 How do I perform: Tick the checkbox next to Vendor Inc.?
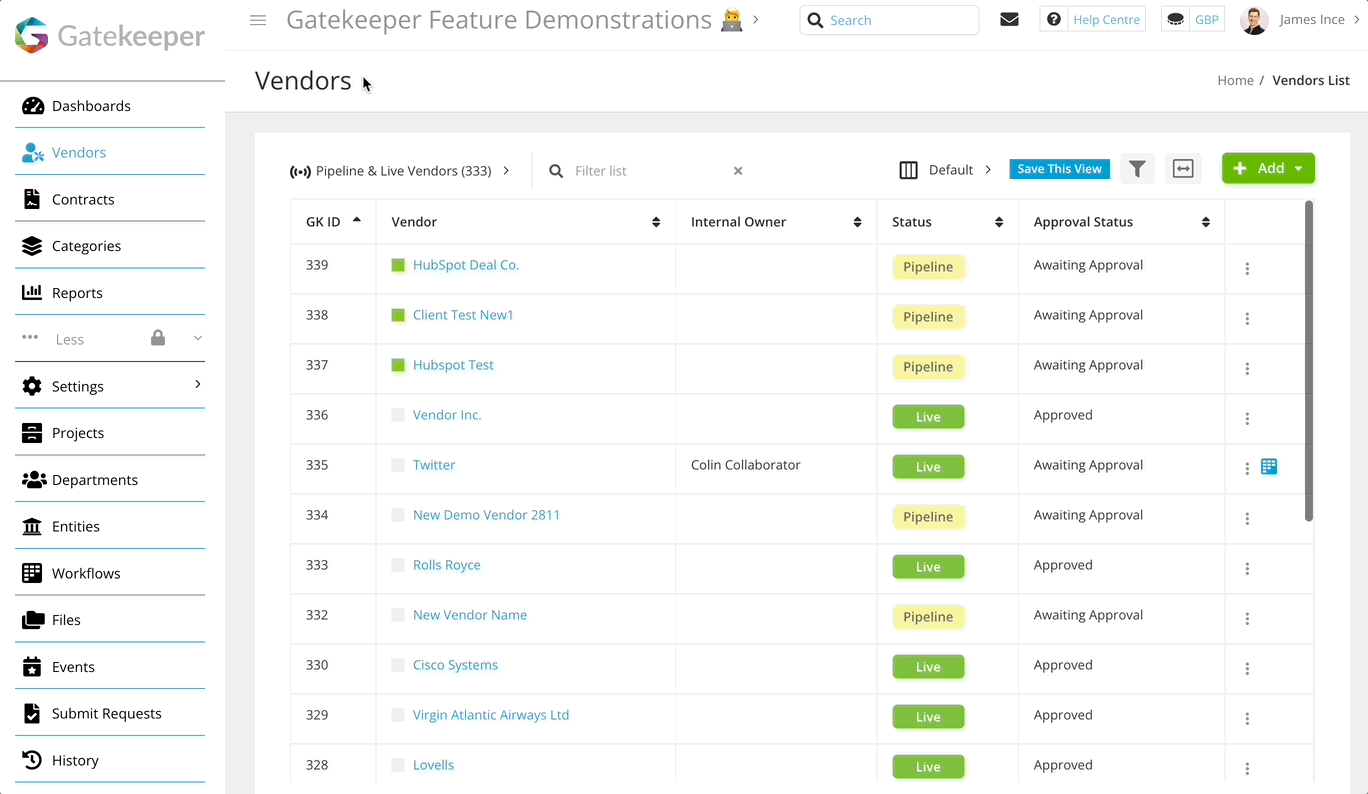[398, 414]
